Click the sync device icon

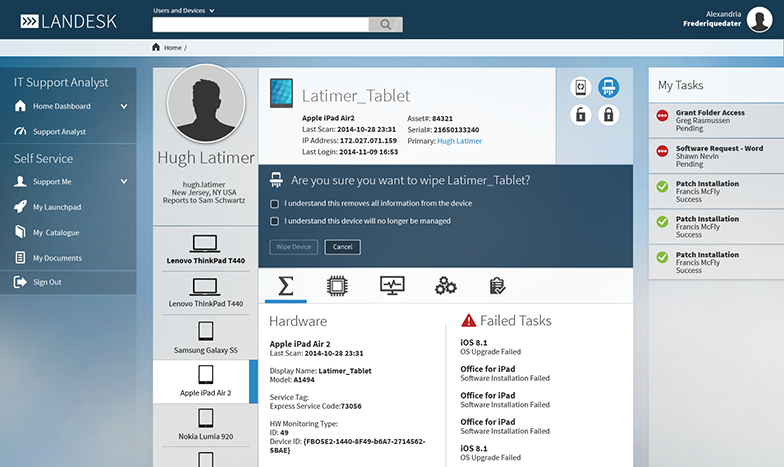tap(580, 88)
